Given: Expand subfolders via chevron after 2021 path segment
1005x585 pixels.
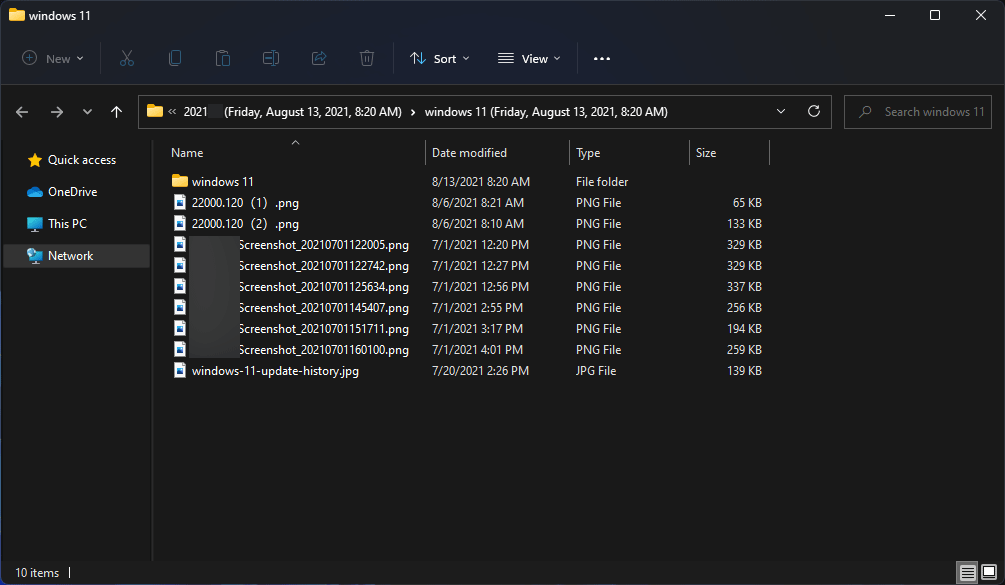Looking at the screenshot, I should pyautogui.click(x=413, y=112).
